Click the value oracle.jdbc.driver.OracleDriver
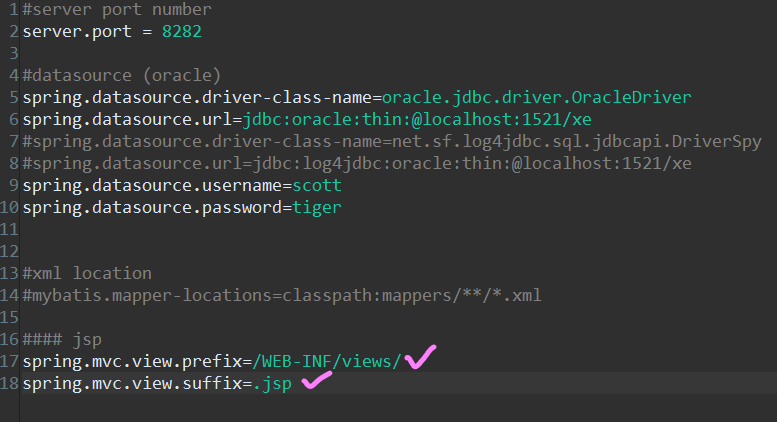Screen dimensions: 777x422 537,98
